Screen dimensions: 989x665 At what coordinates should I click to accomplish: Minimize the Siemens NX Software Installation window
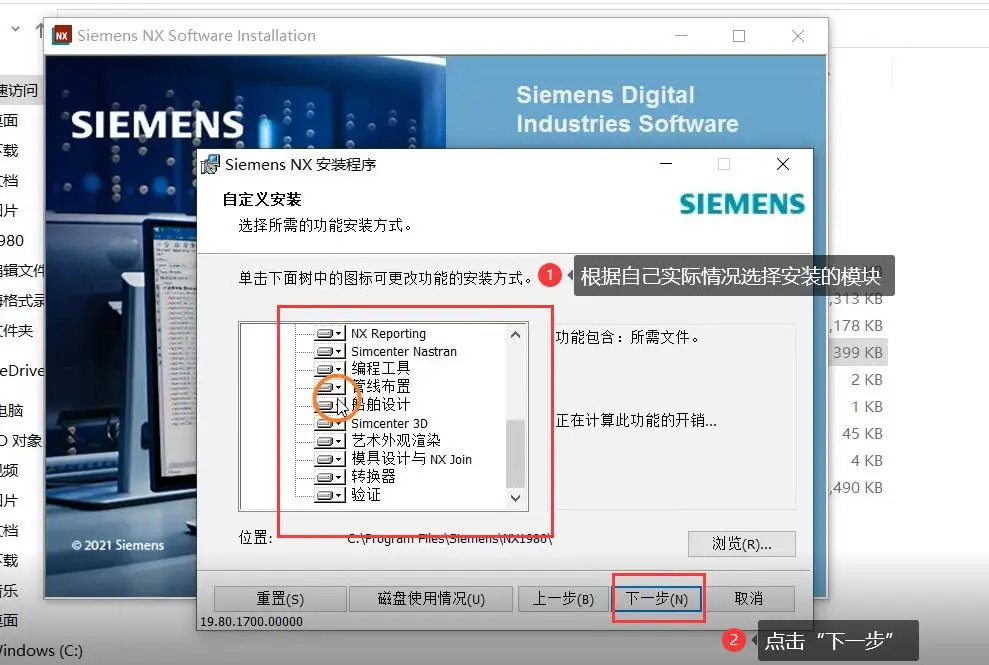(x=681, y=36)
